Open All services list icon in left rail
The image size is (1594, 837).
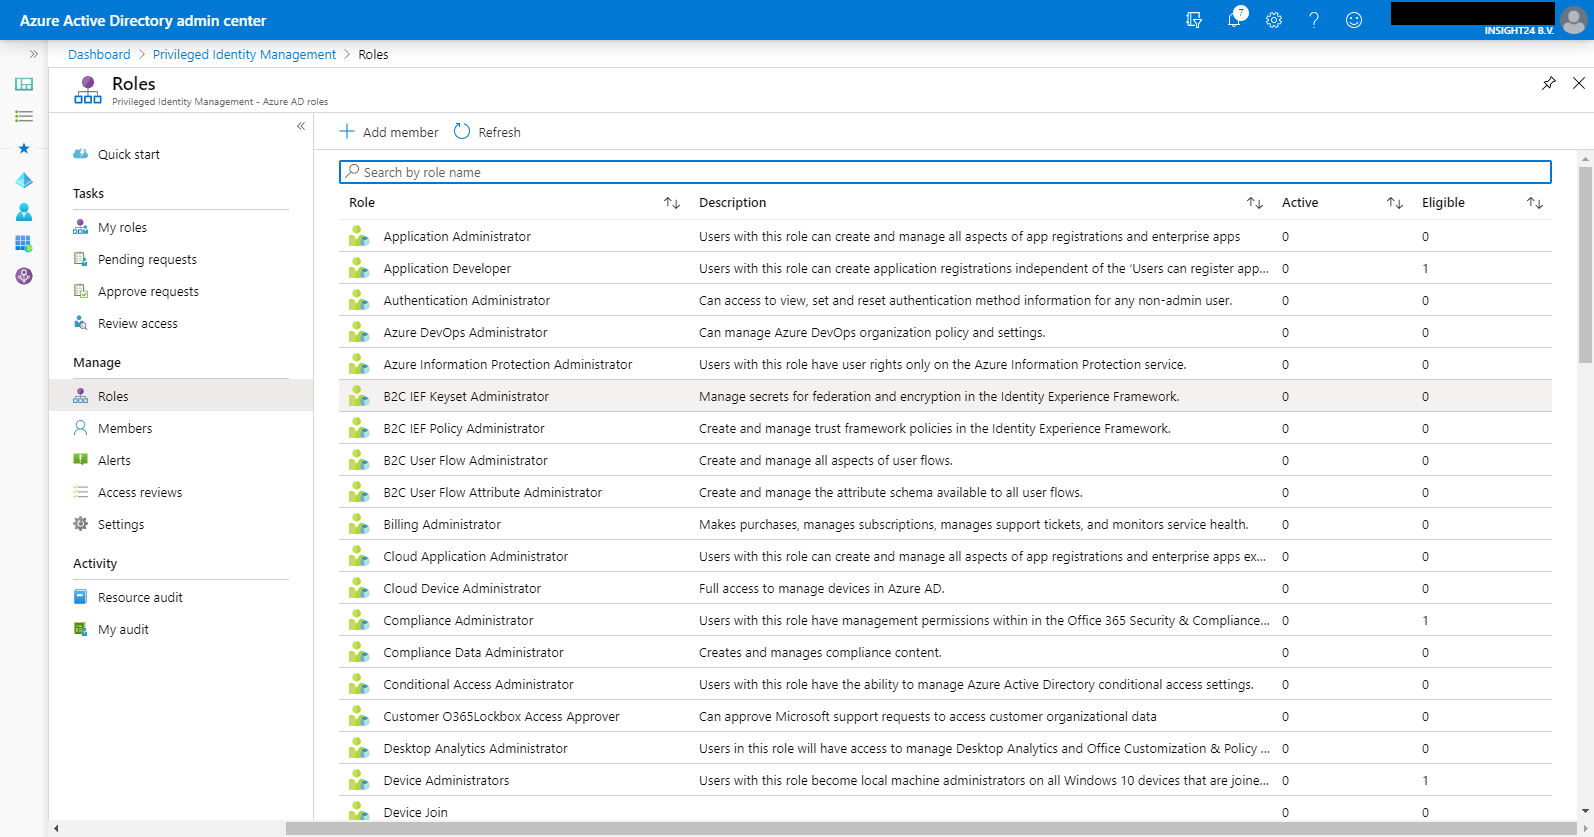(24, 116)
